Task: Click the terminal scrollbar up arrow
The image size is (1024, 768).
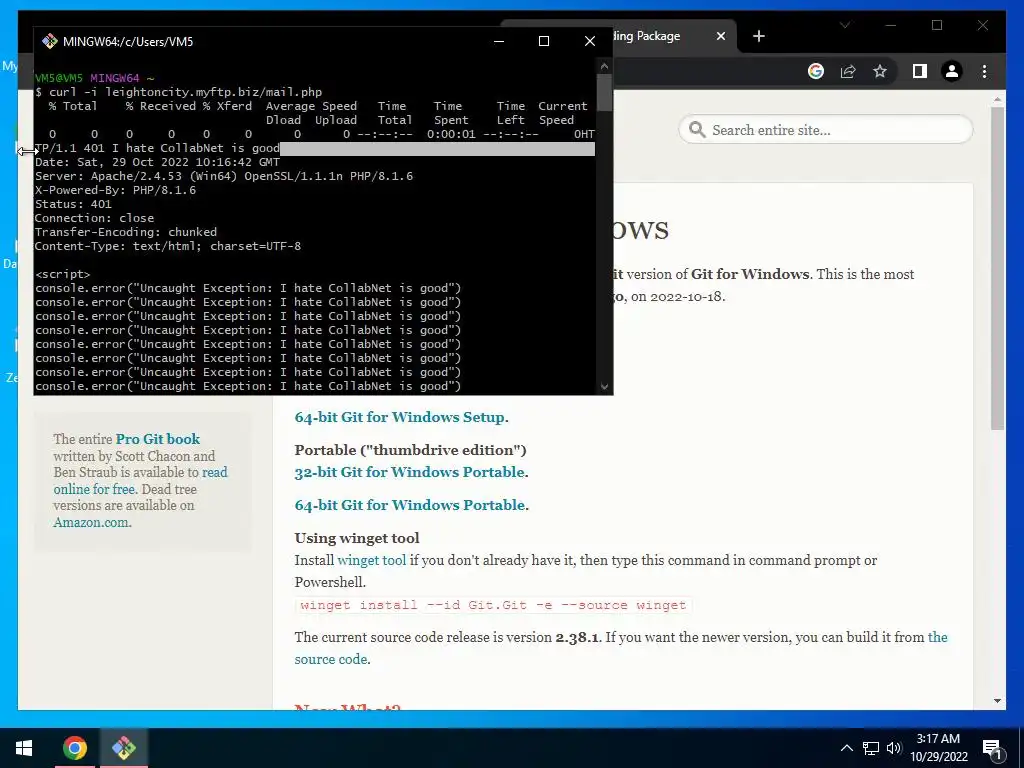Action: tap(604, 66)
